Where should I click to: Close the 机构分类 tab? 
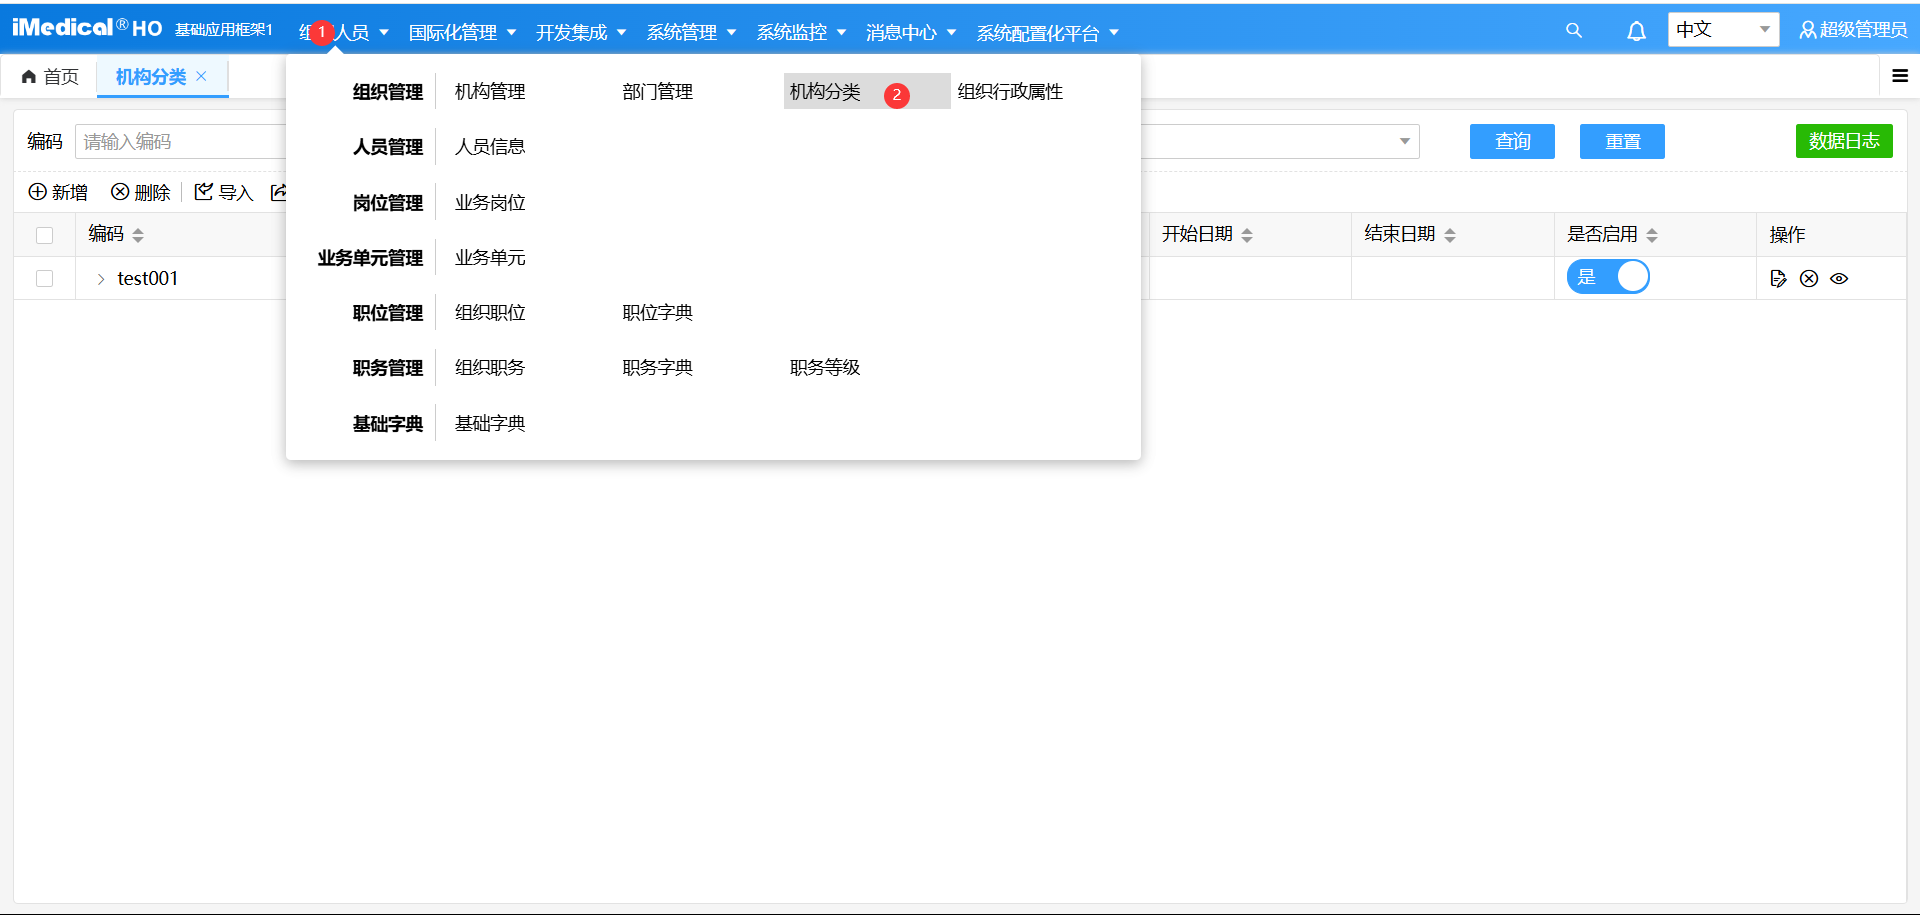202,76
